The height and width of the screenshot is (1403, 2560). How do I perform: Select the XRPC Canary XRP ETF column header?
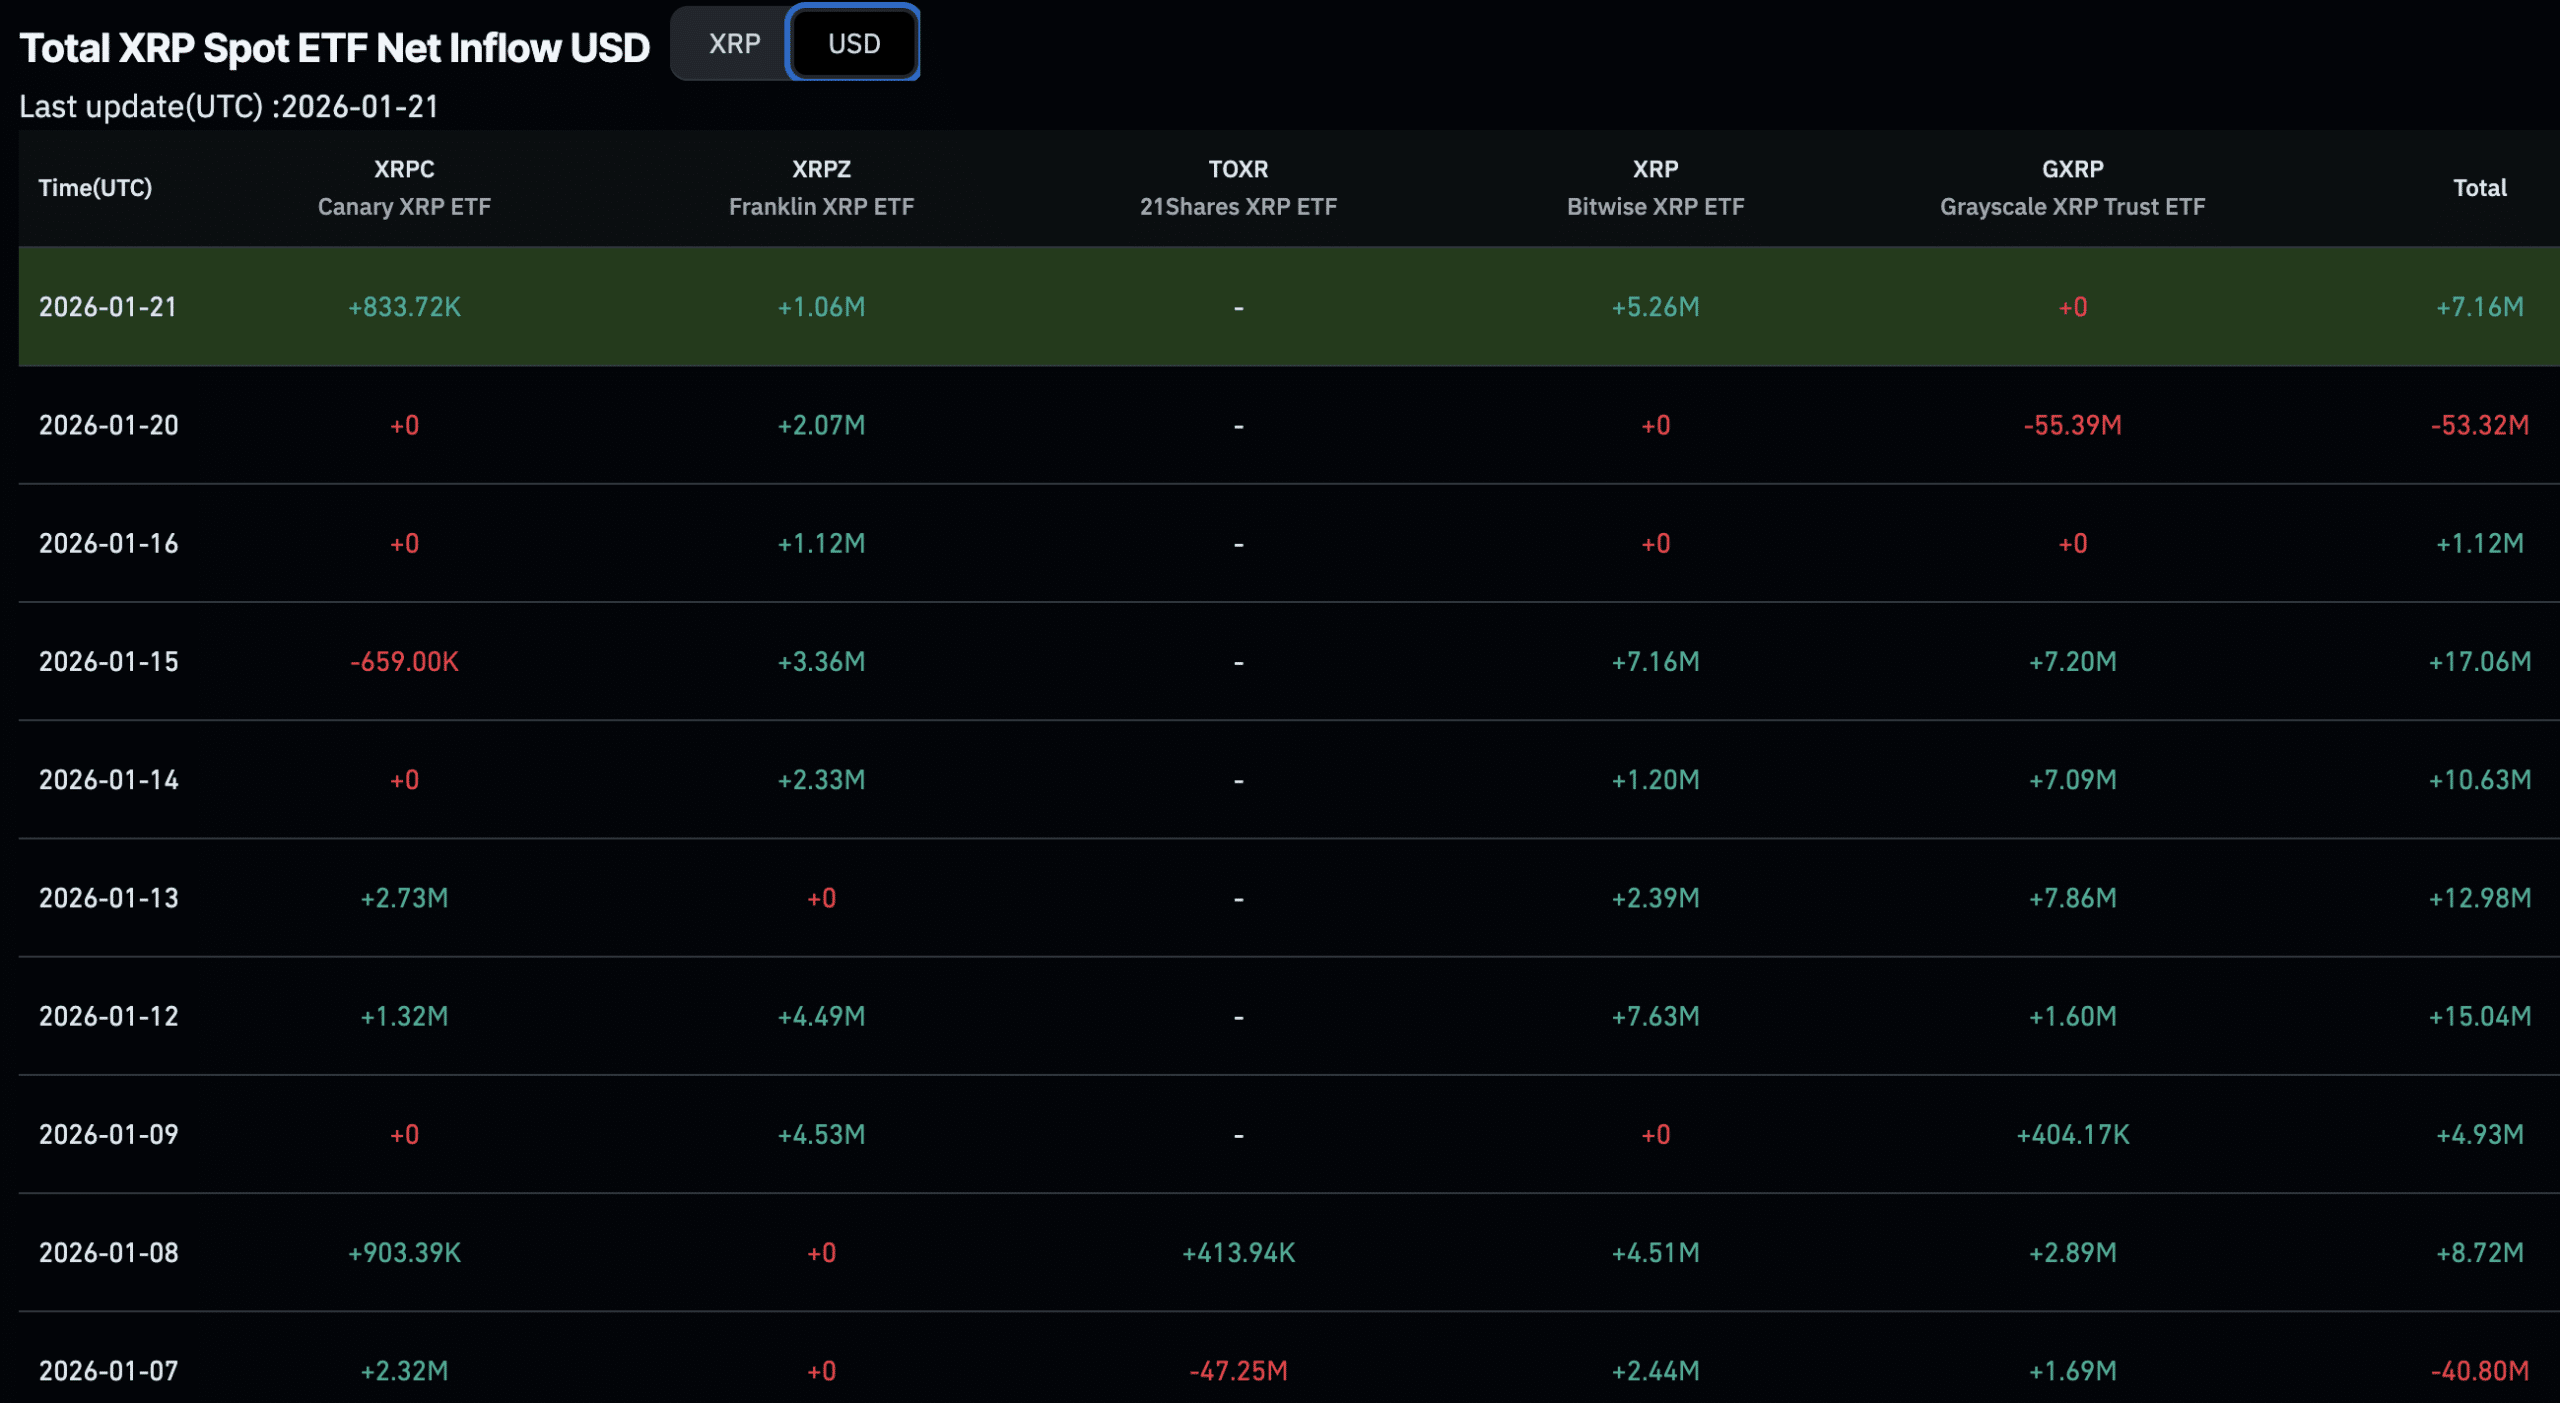(x=402, y=187)
